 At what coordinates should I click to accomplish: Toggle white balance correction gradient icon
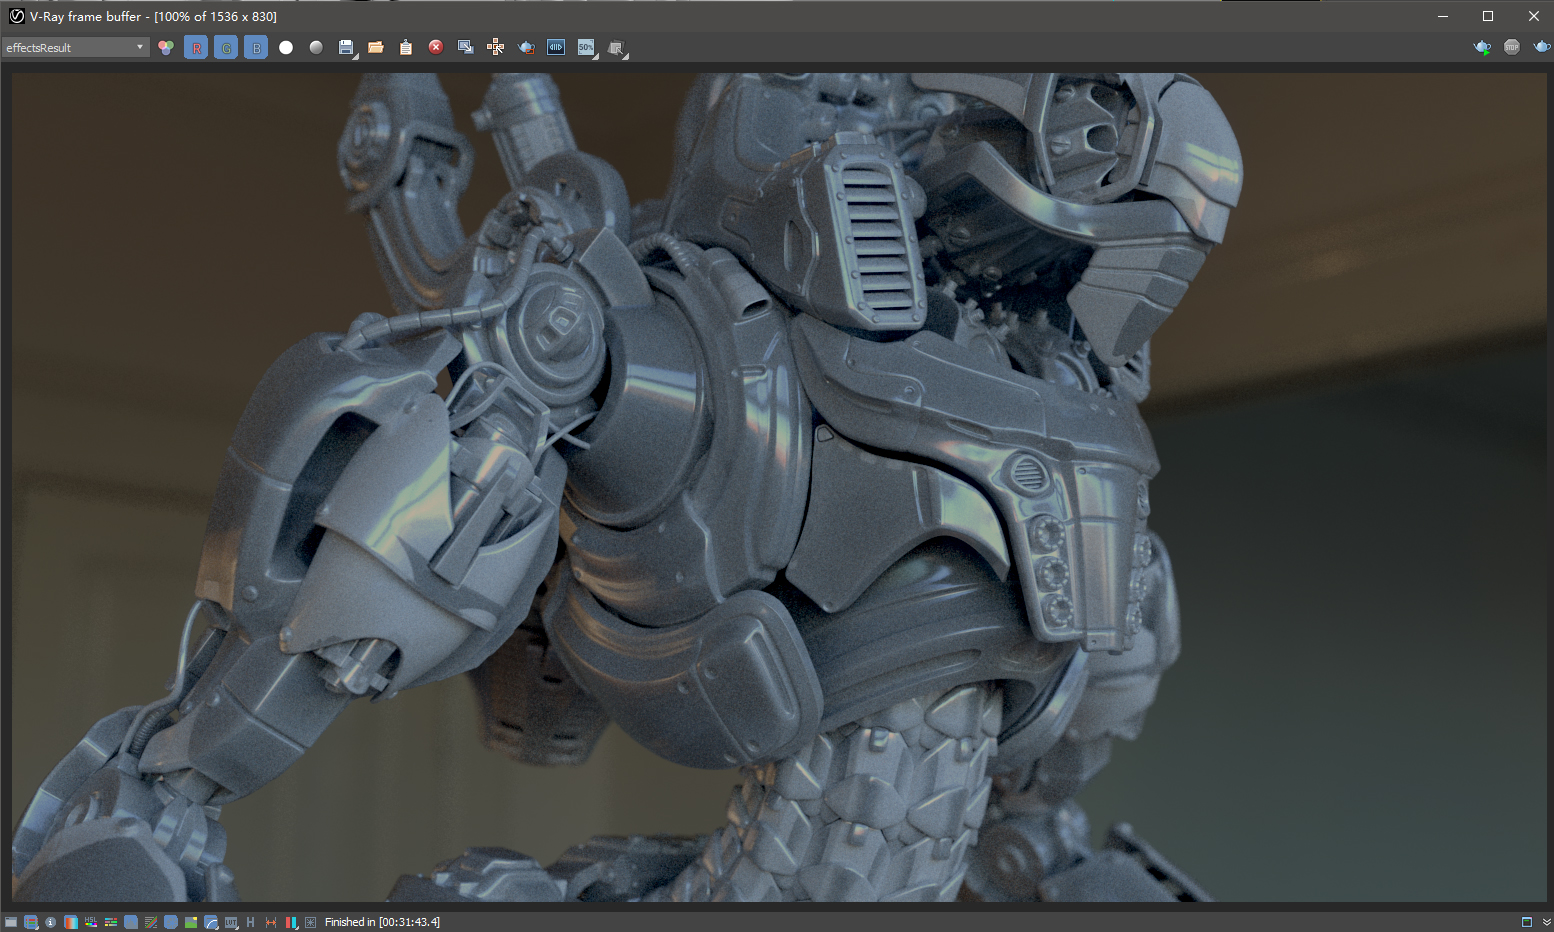click(x=71, y=922)
